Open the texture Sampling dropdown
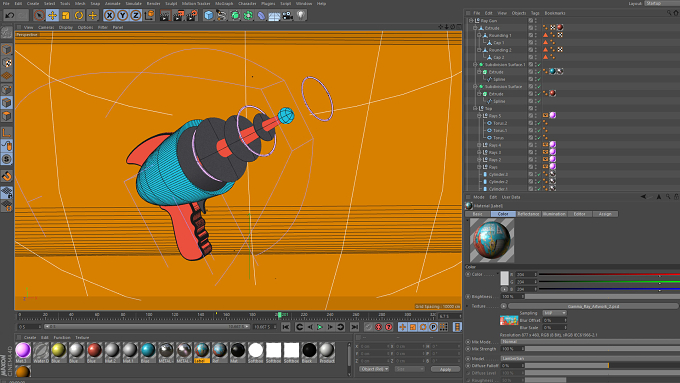 click(555, 313)
